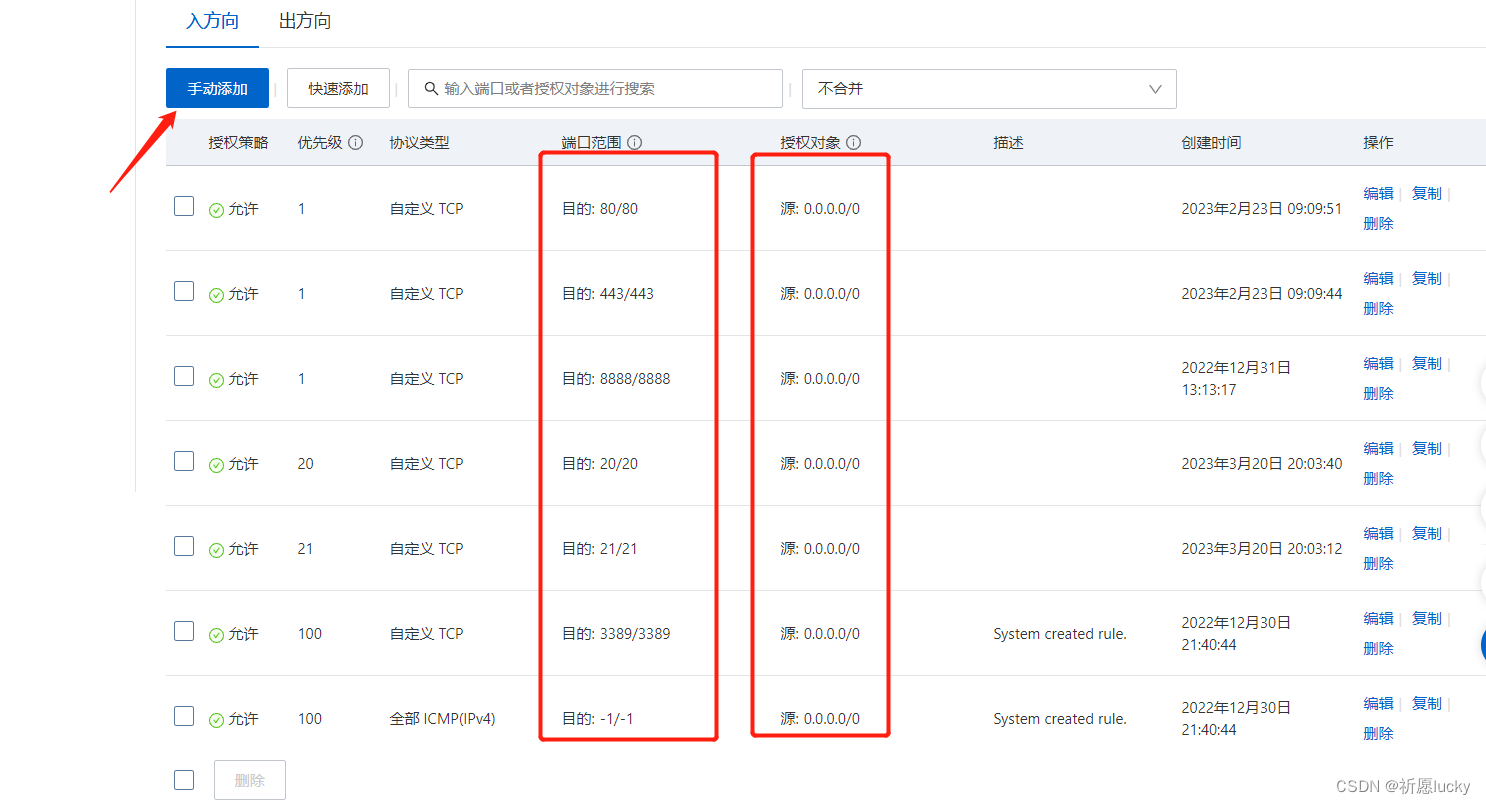Click the bottom 删除 batch button
The image size is (1486, 805).
(x=250, y=780)
